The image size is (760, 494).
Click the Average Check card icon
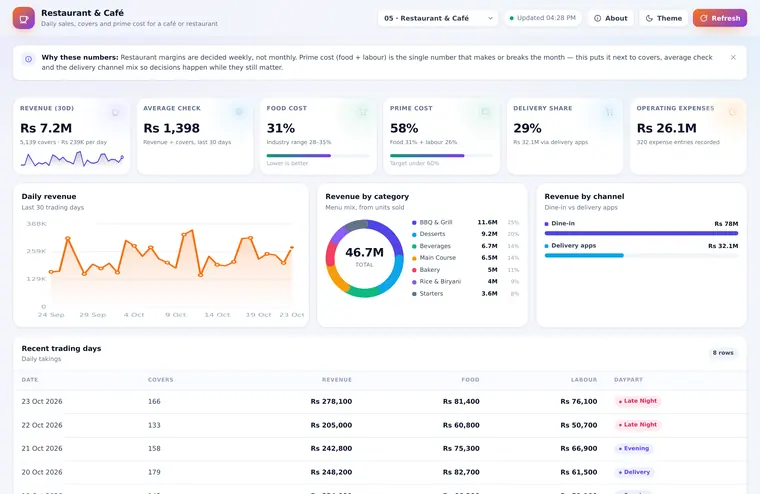point(239,112)
